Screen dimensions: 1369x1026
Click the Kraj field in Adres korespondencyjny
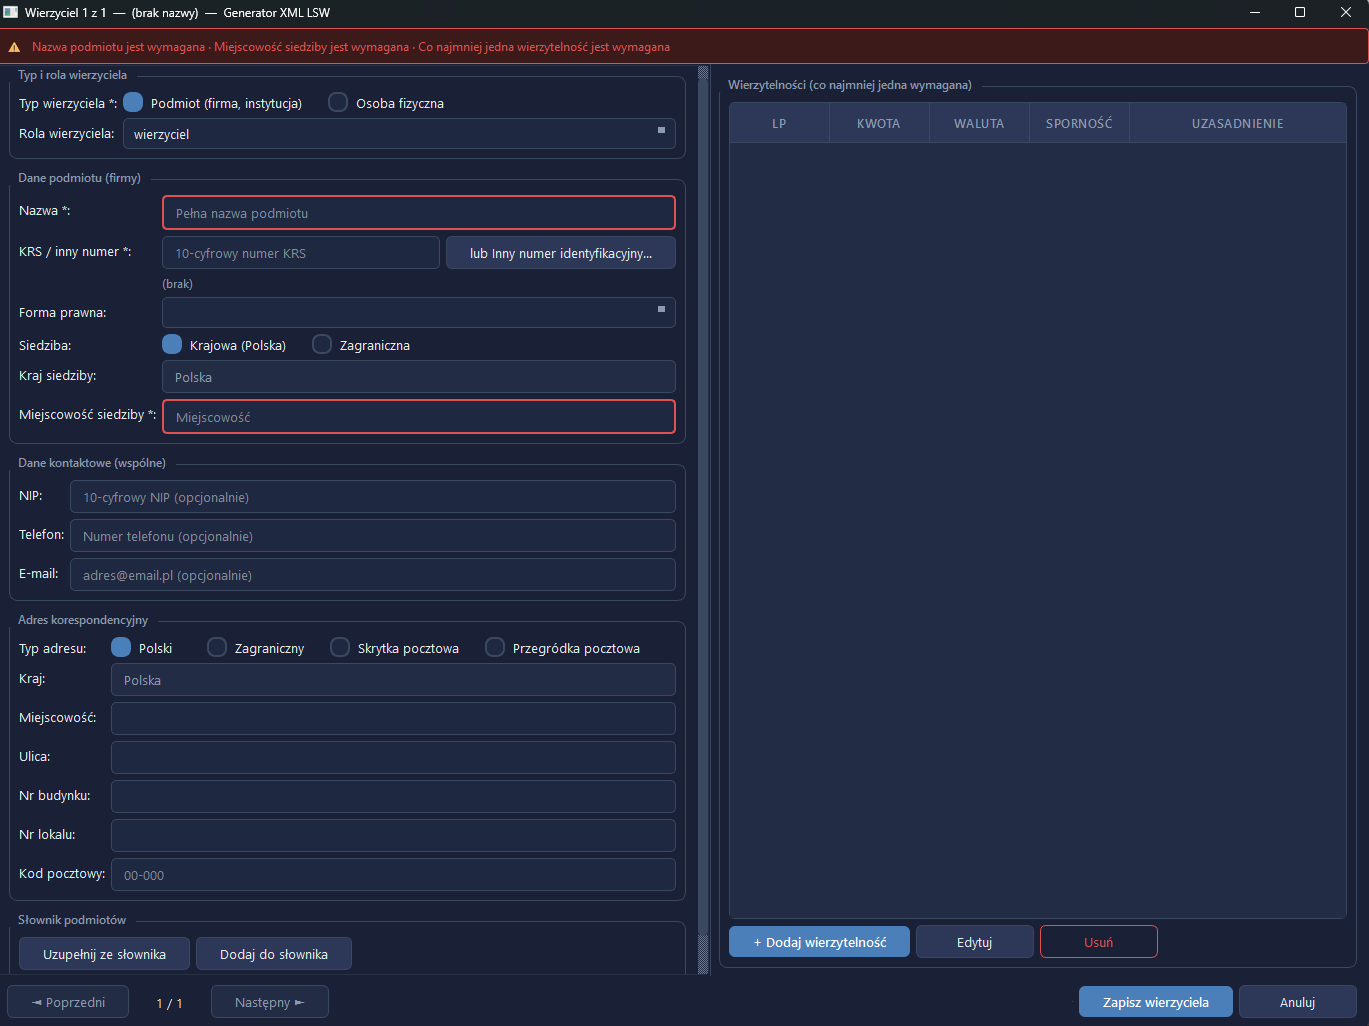point(393,680)
